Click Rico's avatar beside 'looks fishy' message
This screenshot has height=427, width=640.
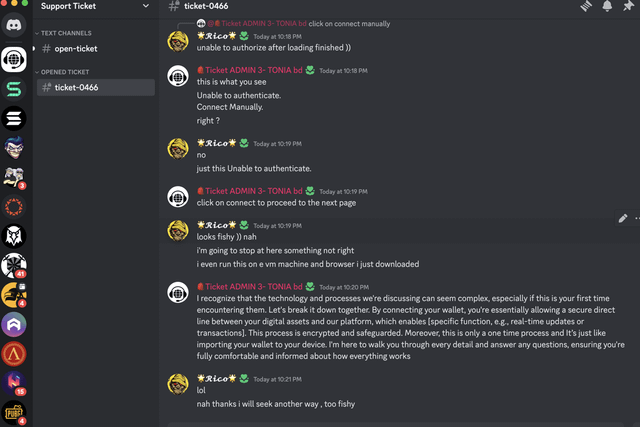click(178, 232)
